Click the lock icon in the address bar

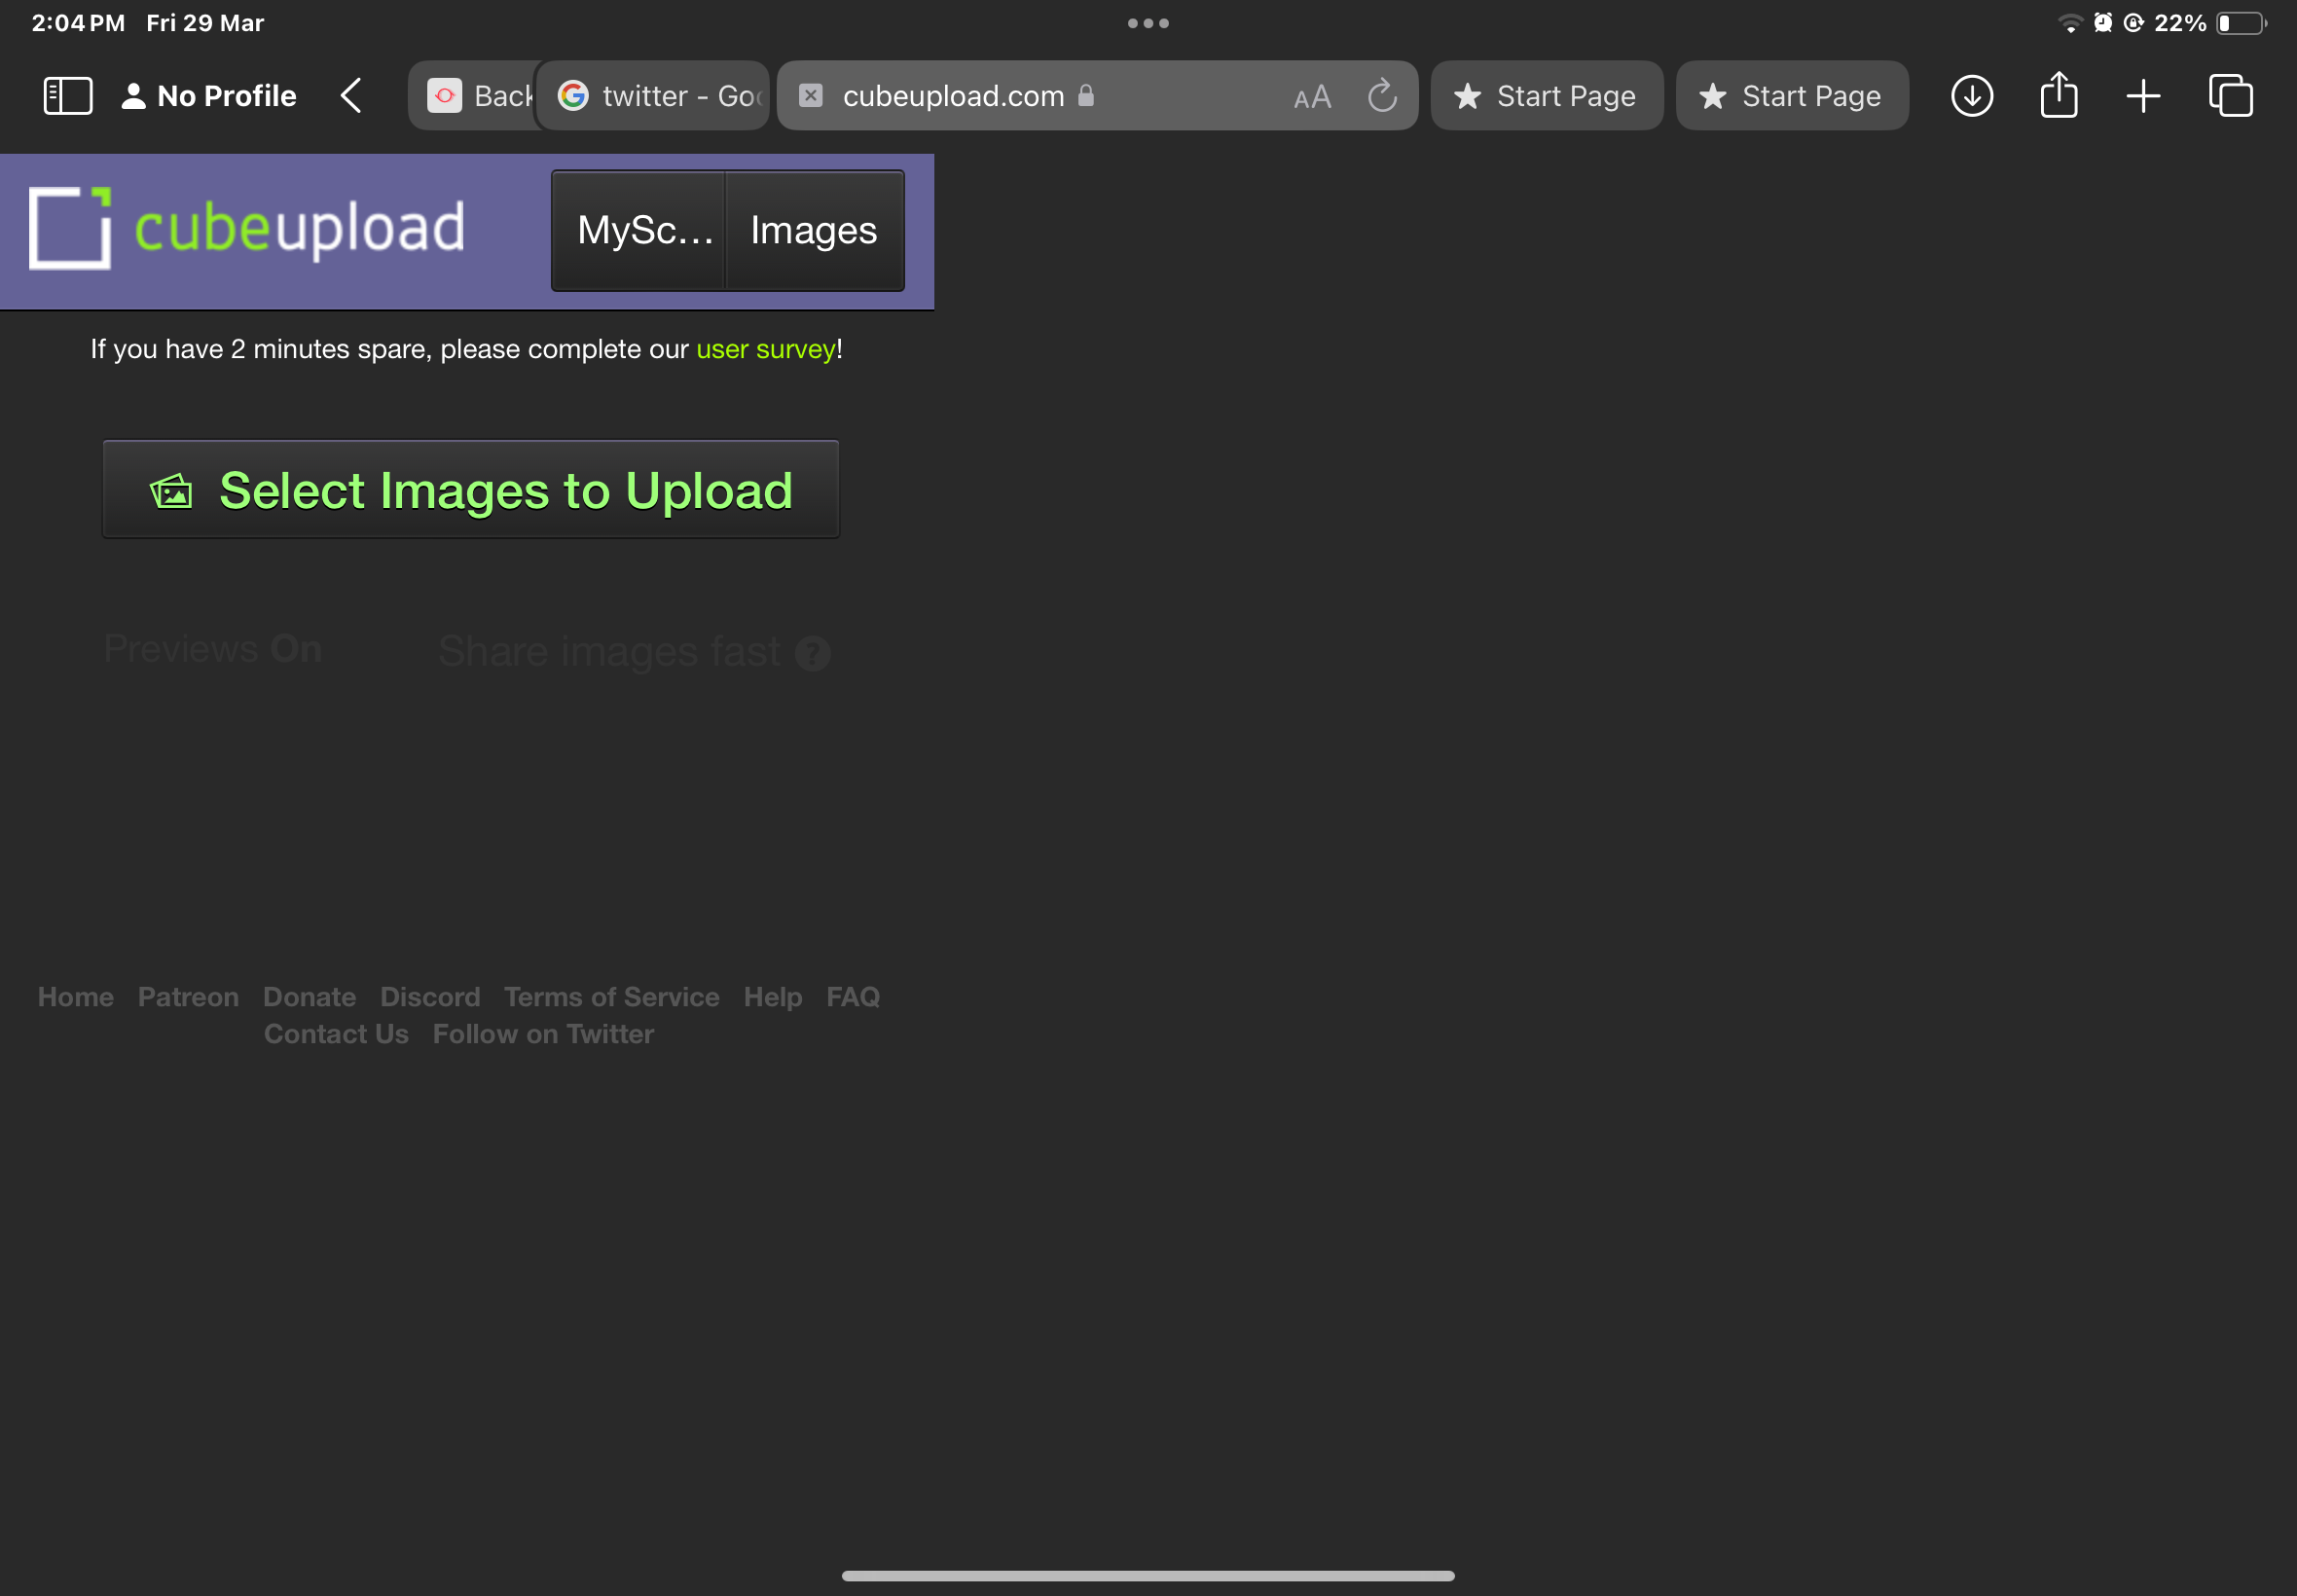[x=1086, y=95]
